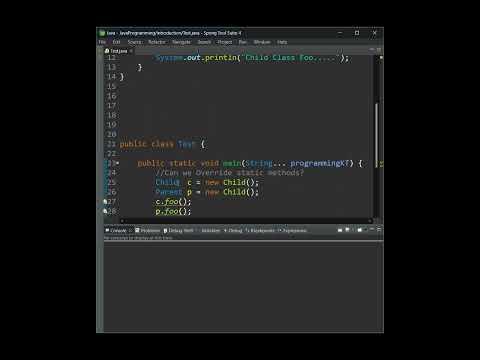Maximize the editor area
Screen dimensions: 480x360
pos(379,50)
